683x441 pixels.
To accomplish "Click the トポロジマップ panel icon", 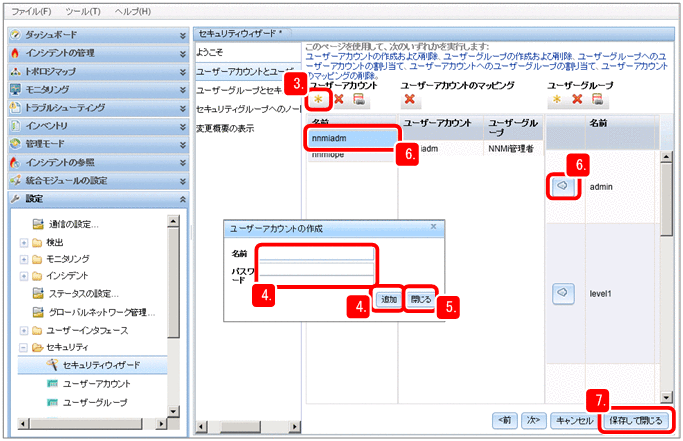I will pos(16,71).
